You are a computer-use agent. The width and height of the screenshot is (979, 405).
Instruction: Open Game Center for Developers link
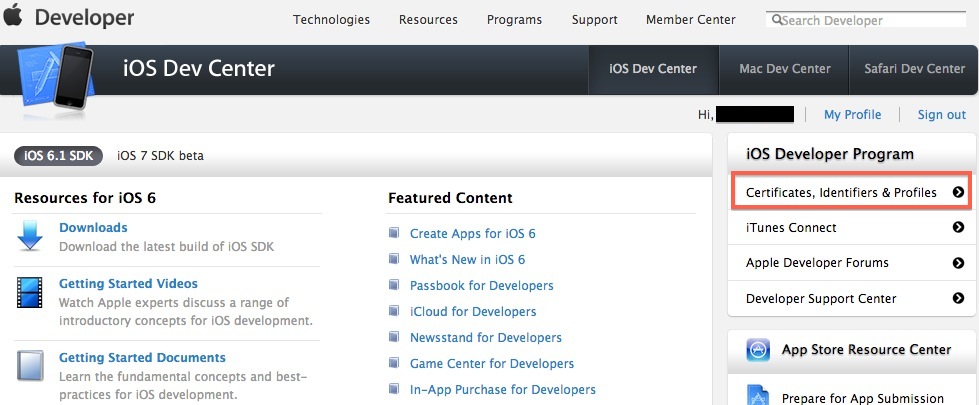[x=491, y=364]
